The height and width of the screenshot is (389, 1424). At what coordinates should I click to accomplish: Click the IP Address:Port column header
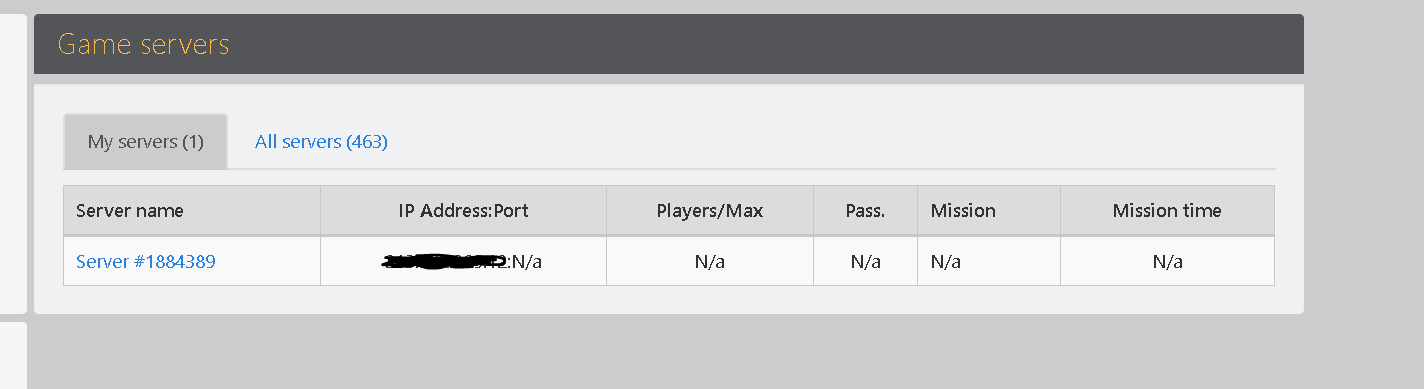click(x=463, y=211)
